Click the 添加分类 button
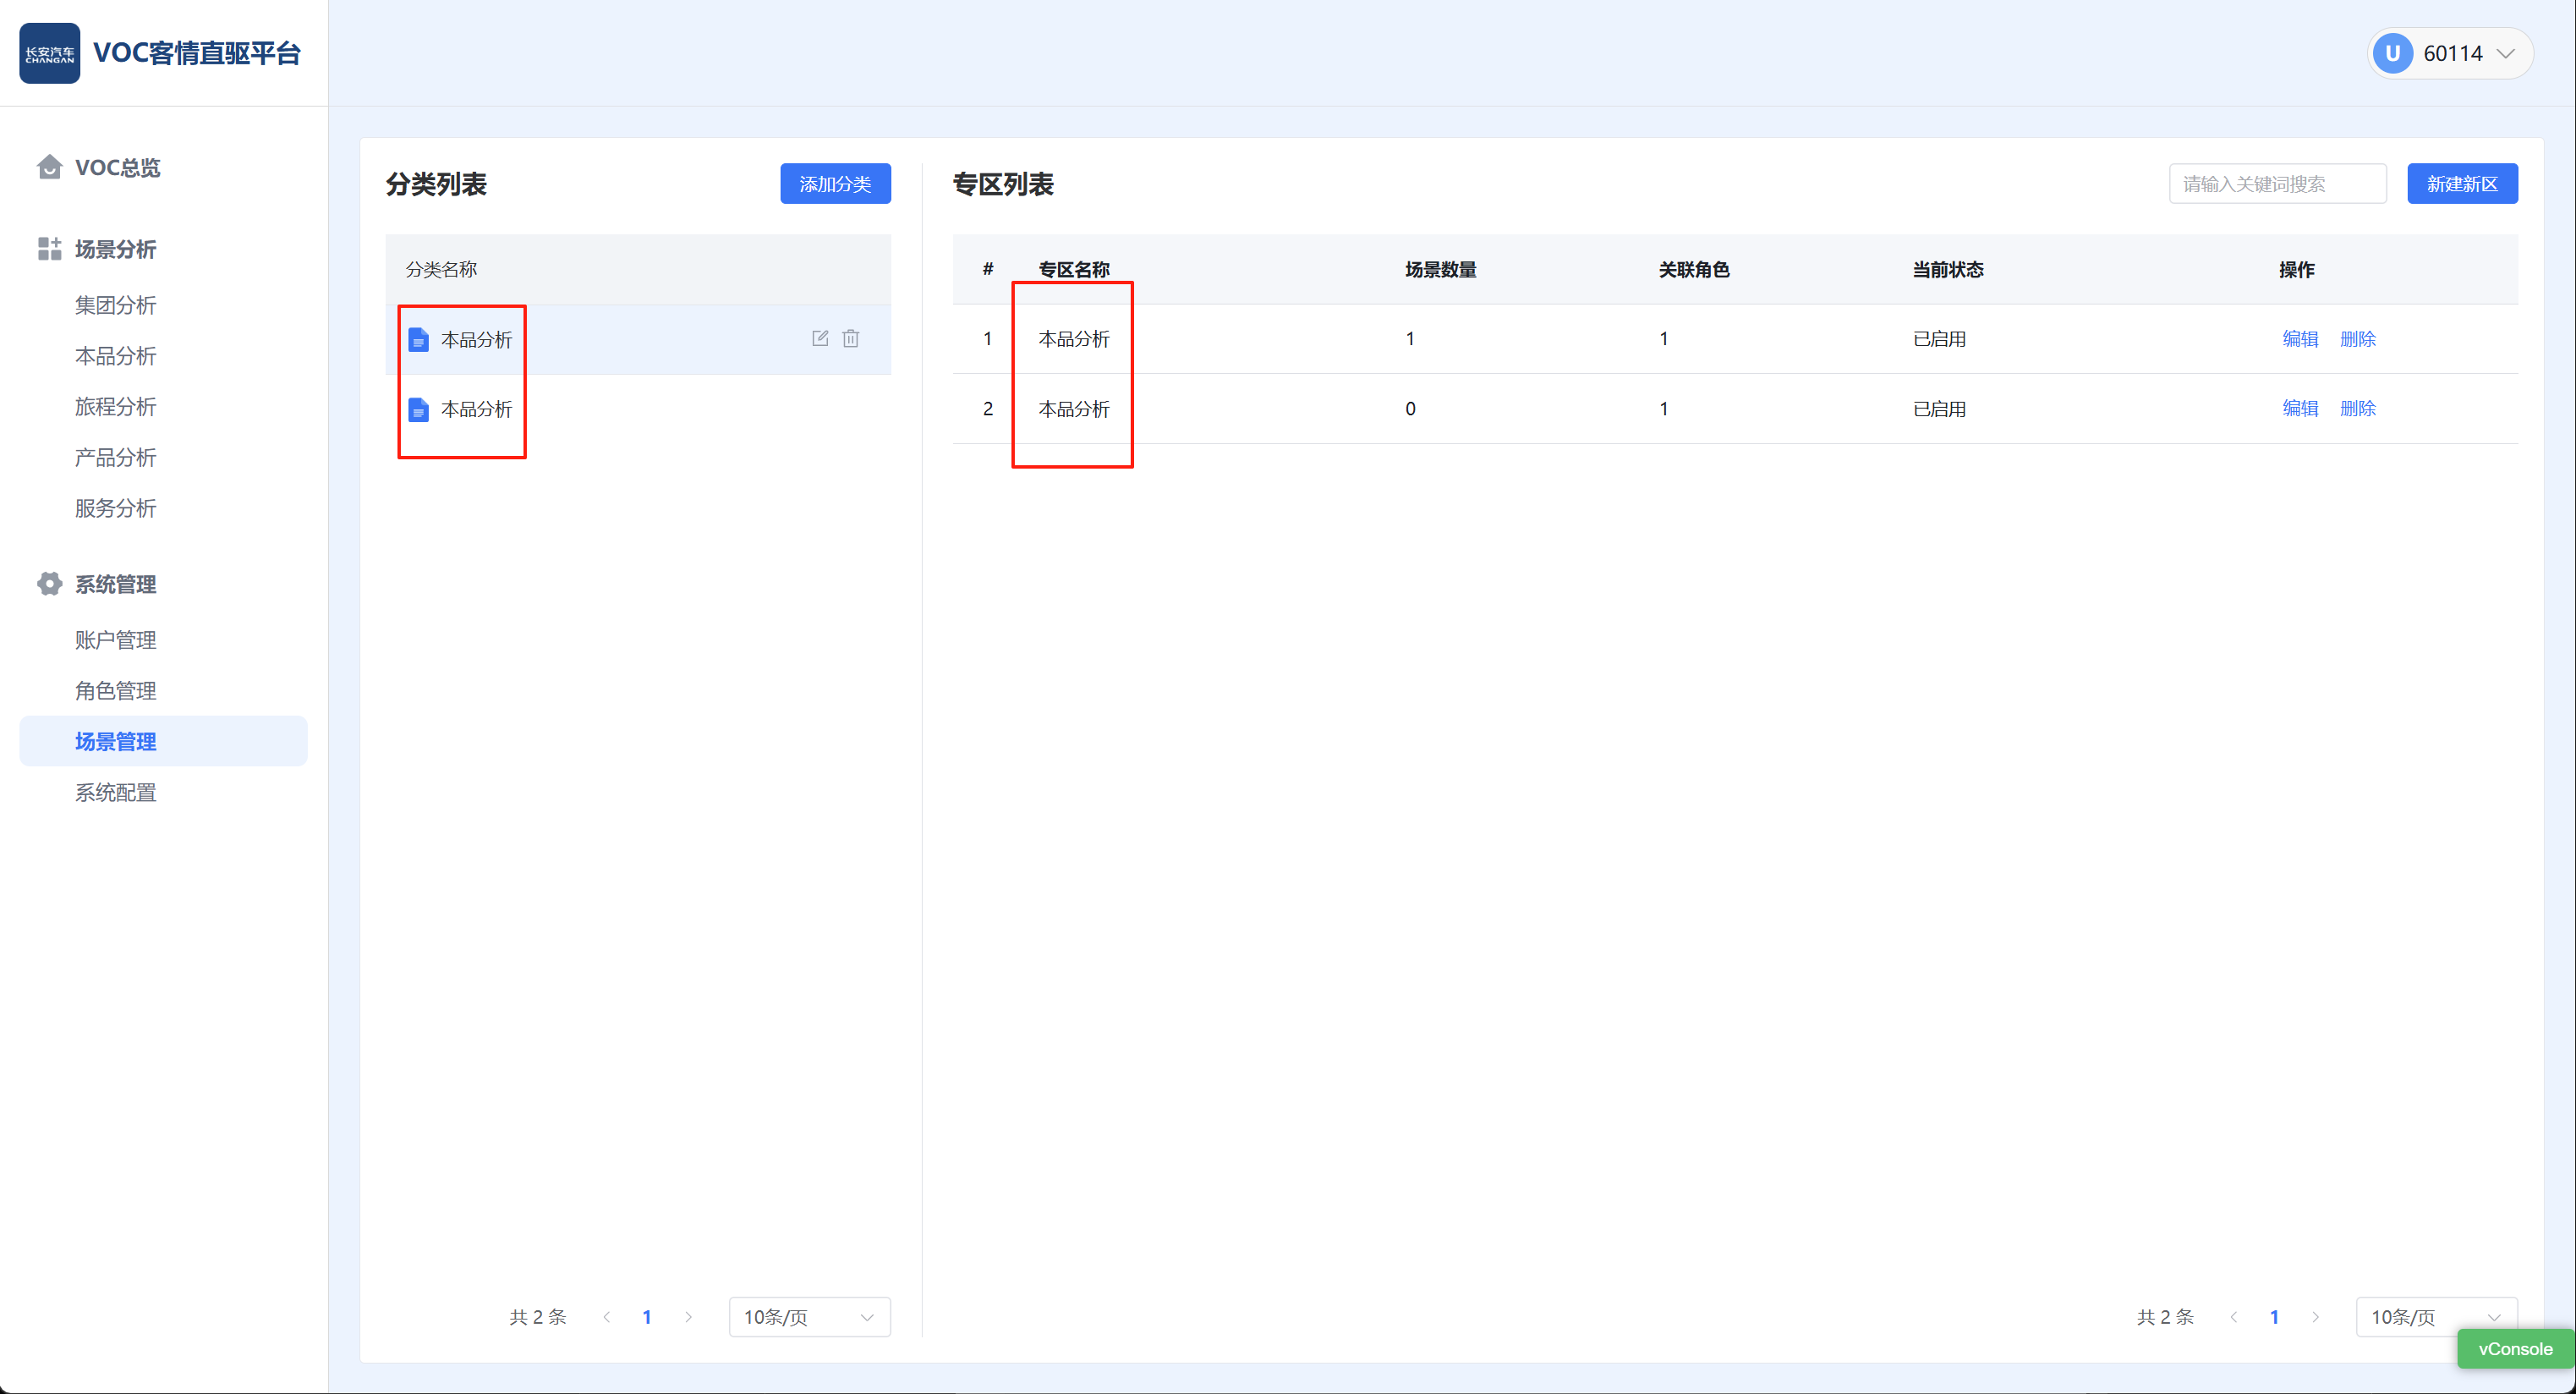 [835, 184]
